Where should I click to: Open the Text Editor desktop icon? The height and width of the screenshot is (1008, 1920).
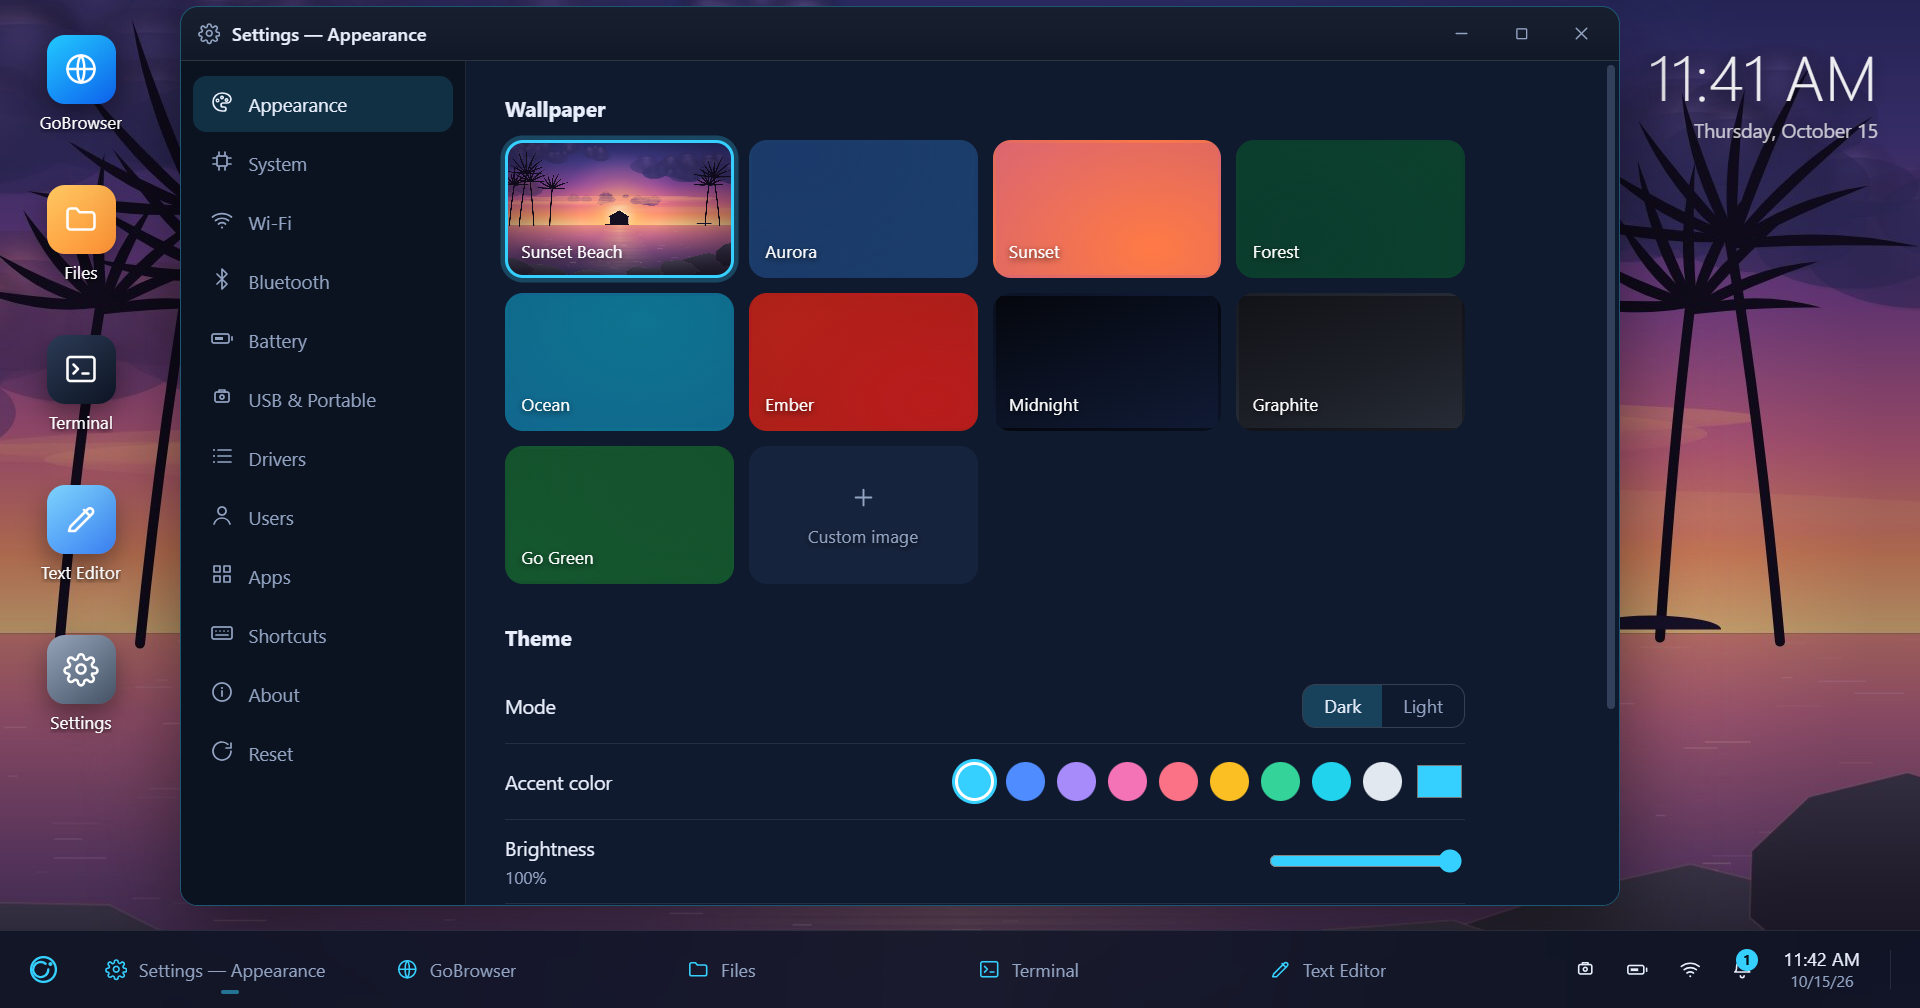[x=81, y=520]
